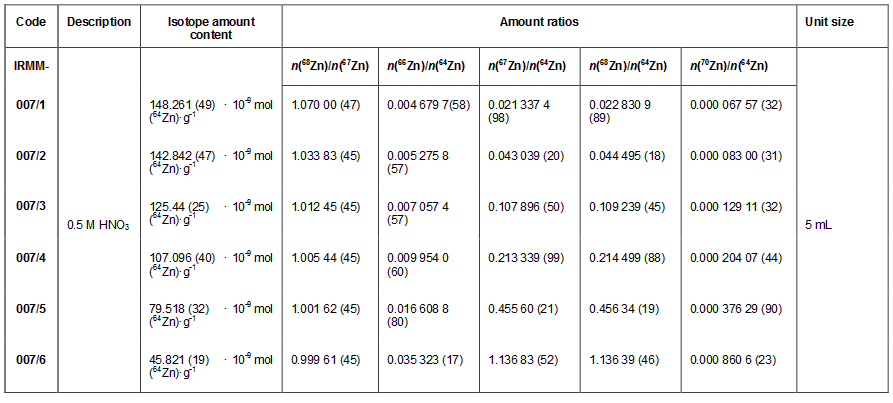
Task: Click the 007/5 row code
Action: click(x=24, y=309)
